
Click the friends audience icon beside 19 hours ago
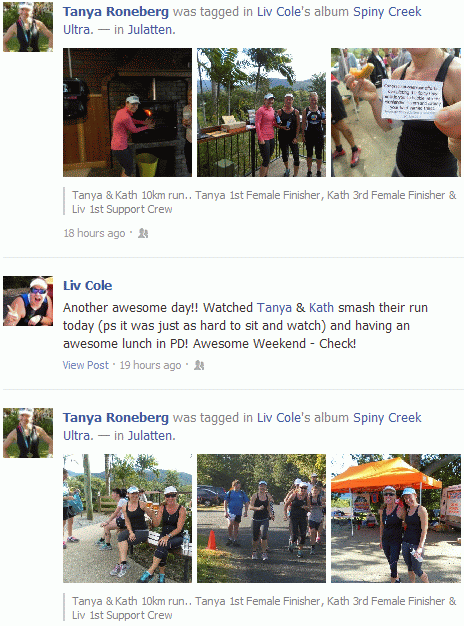[199, 365]
